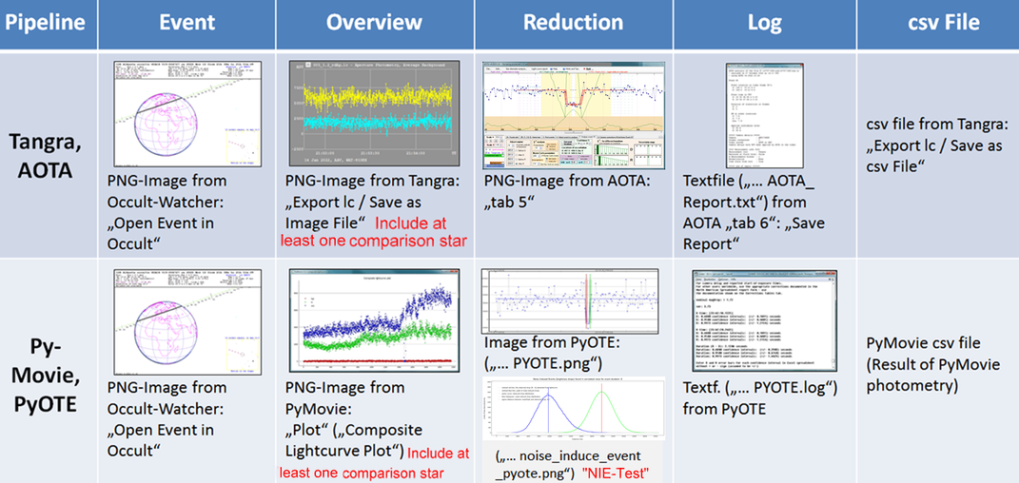Click the Event column header

click(x=187, y=23)
